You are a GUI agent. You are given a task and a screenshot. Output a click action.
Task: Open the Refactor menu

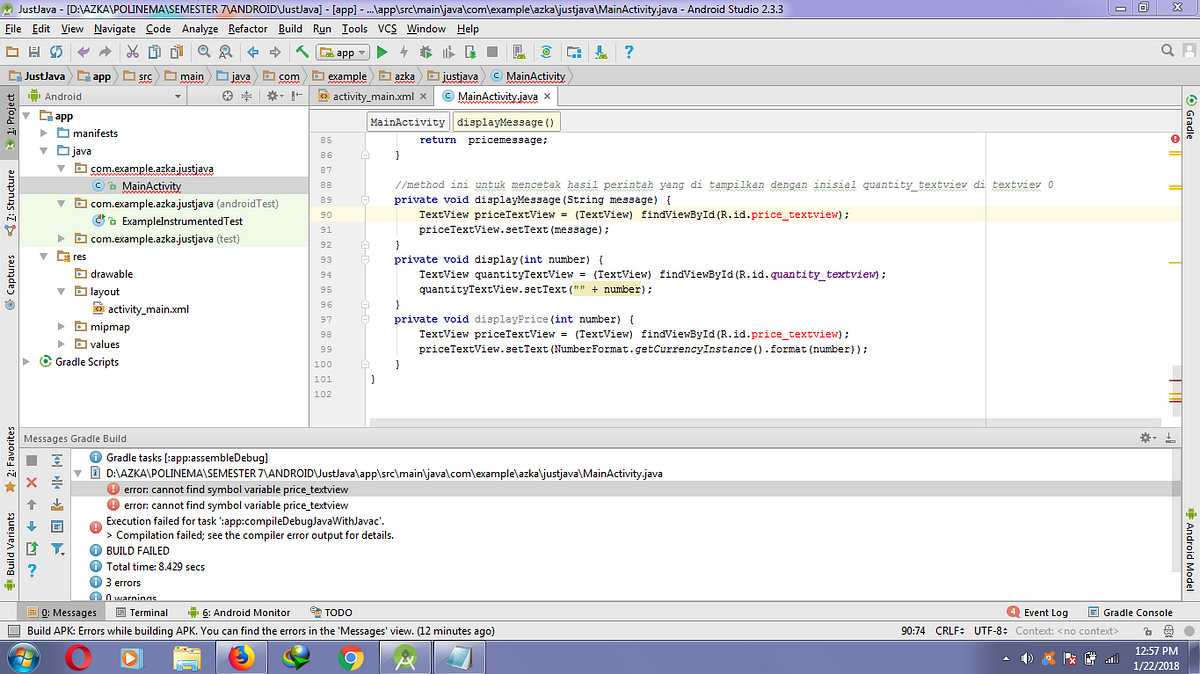(x=248, y=29)
